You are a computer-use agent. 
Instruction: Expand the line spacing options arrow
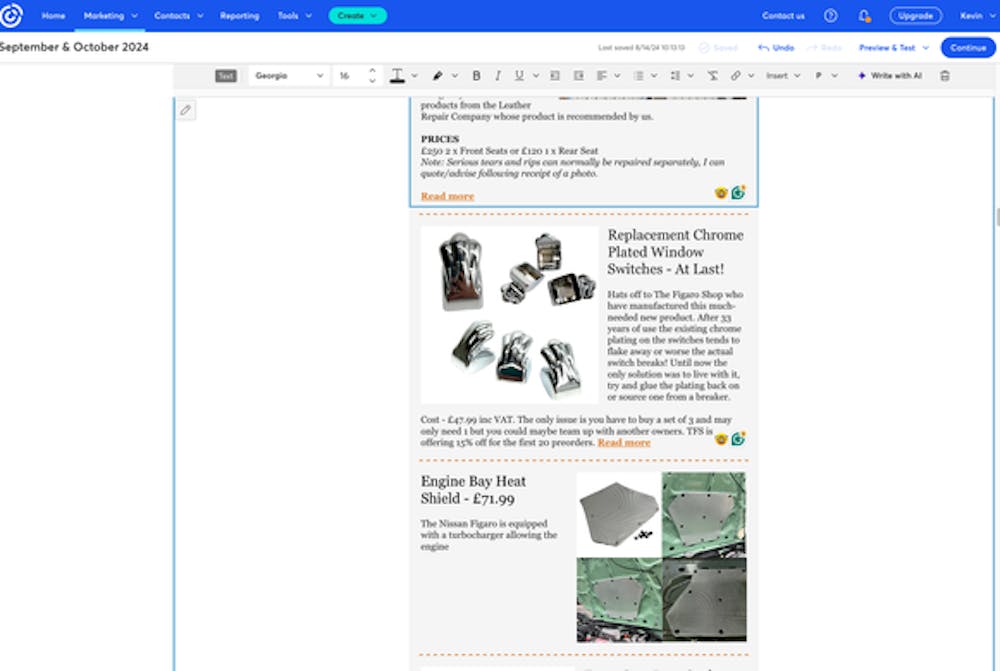click(x=691, y=76)
